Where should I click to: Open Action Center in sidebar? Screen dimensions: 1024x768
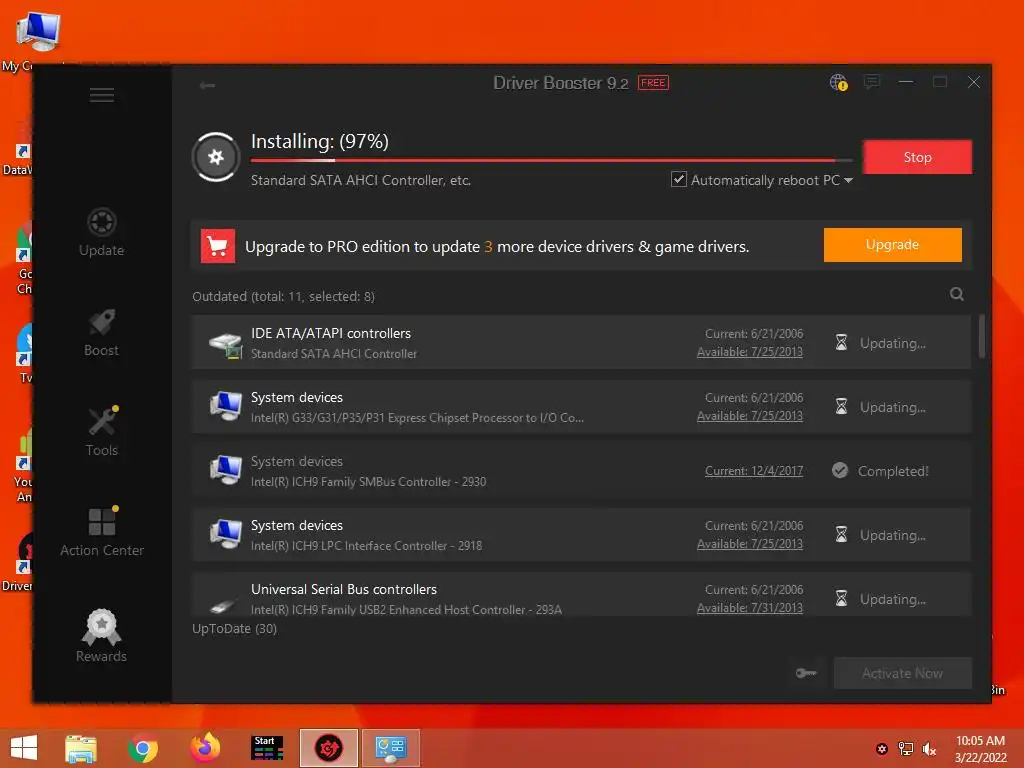pyautogui.click(x=102, y=532)
